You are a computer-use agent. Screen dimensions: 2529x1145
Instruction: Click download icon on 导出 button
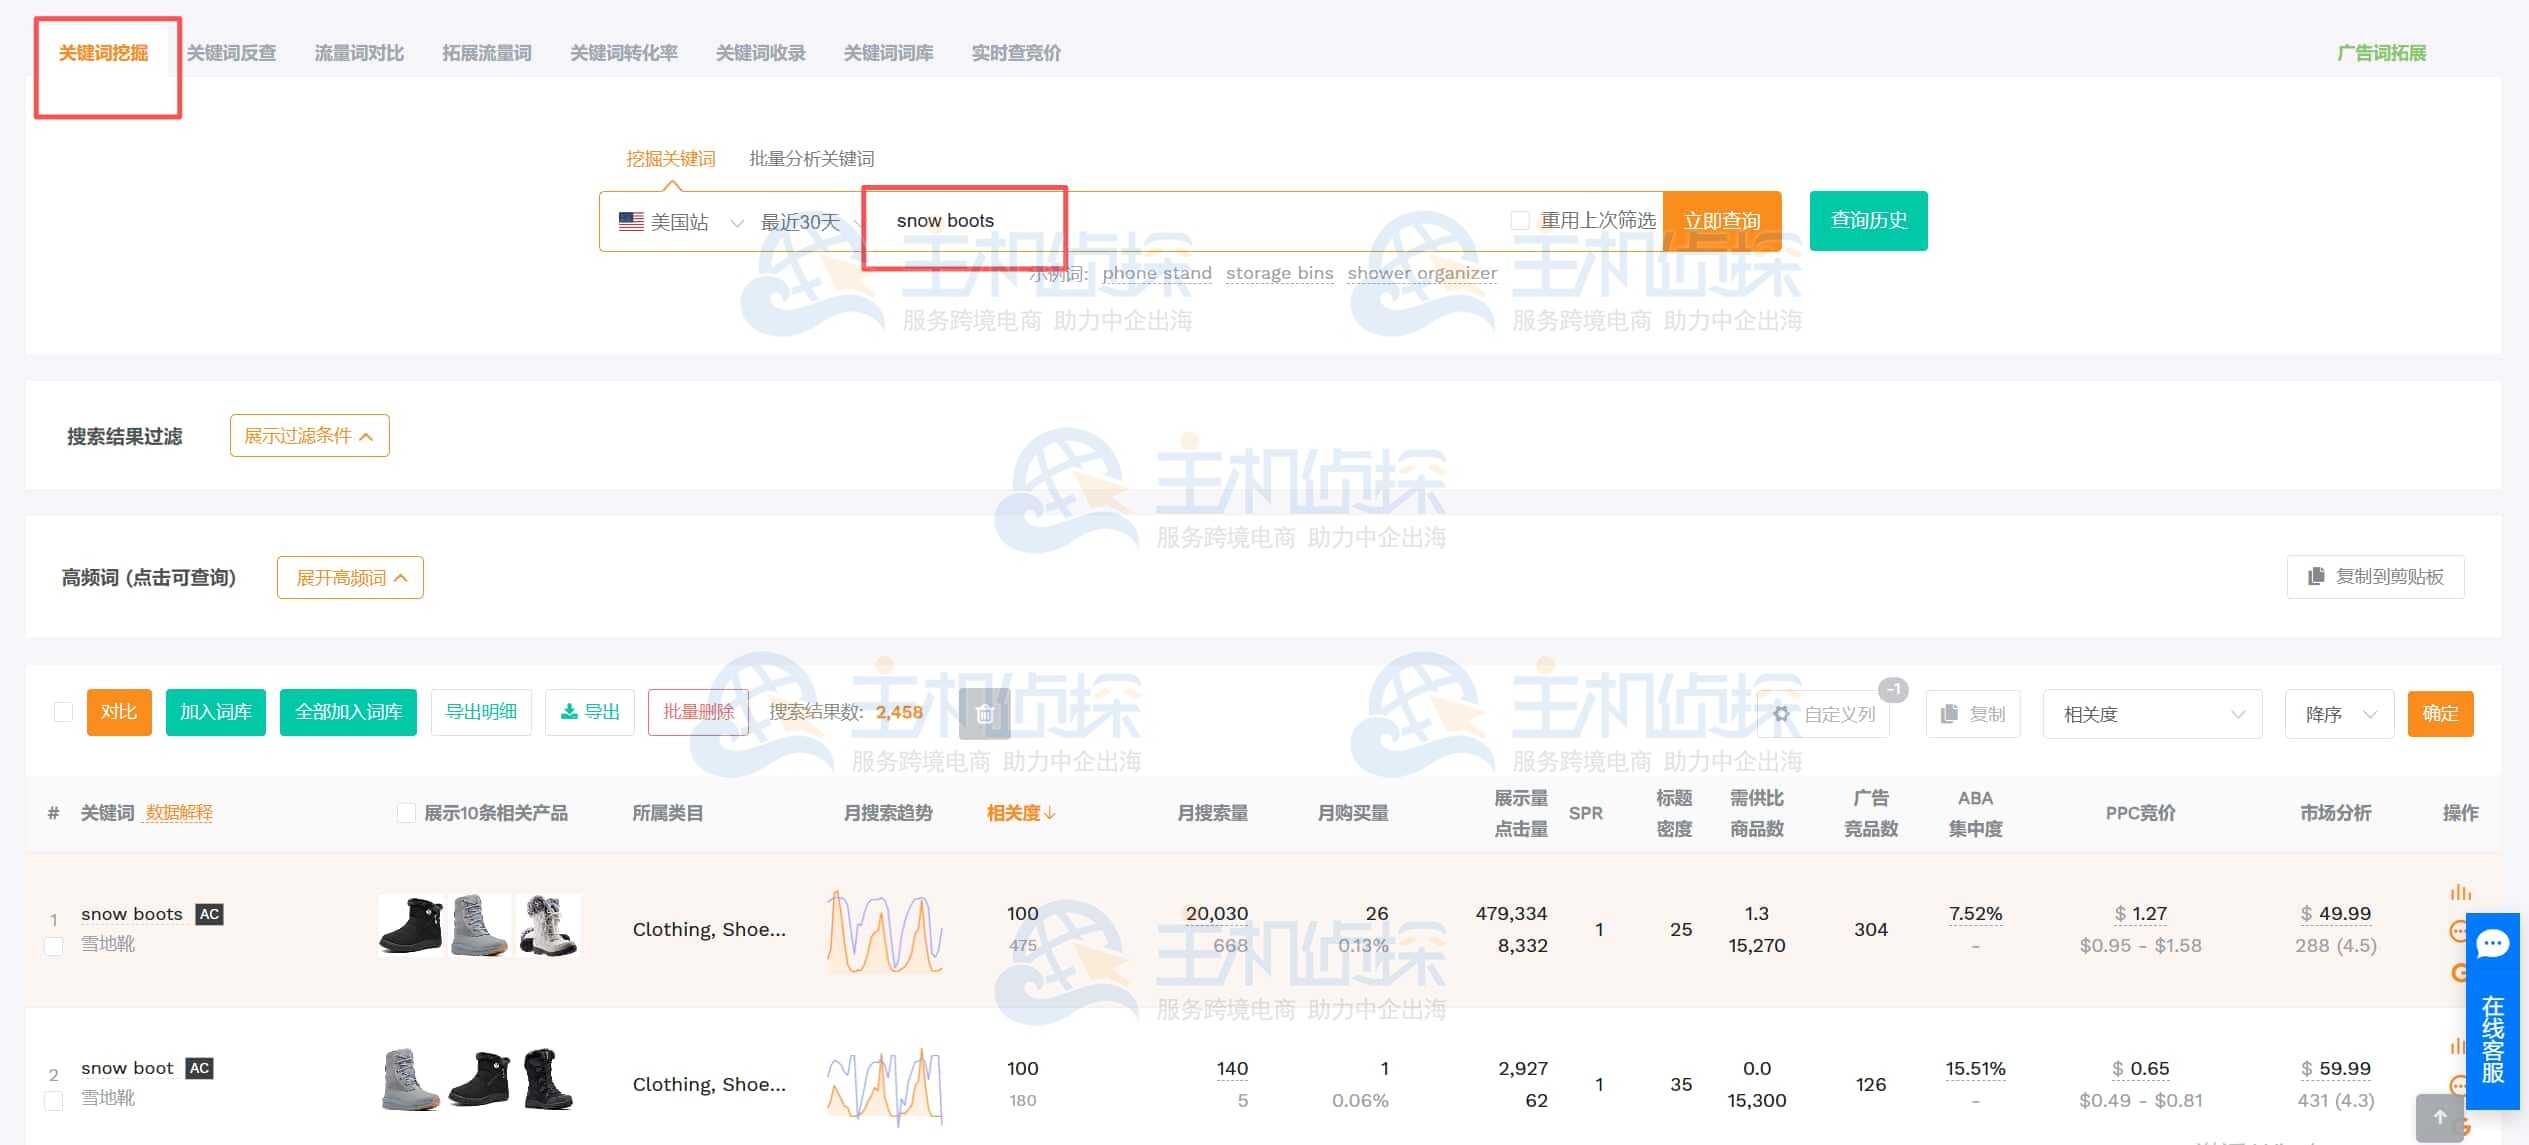[x=569, y=712]
